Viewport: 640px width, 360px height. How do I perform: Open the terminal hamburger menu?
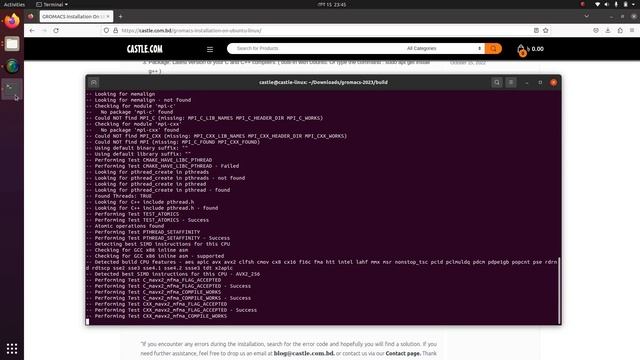(511, 82)
